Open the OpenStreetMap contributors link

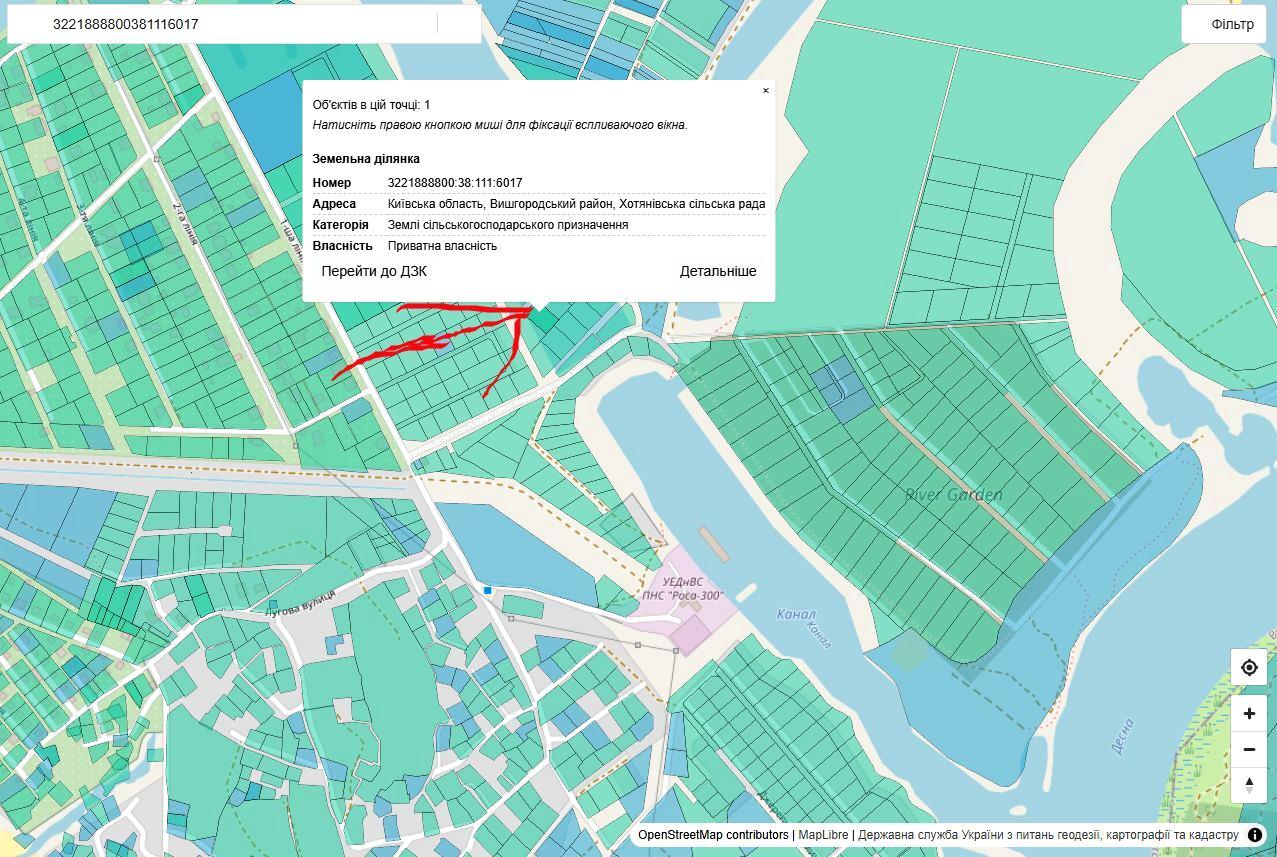coord(713,835)
